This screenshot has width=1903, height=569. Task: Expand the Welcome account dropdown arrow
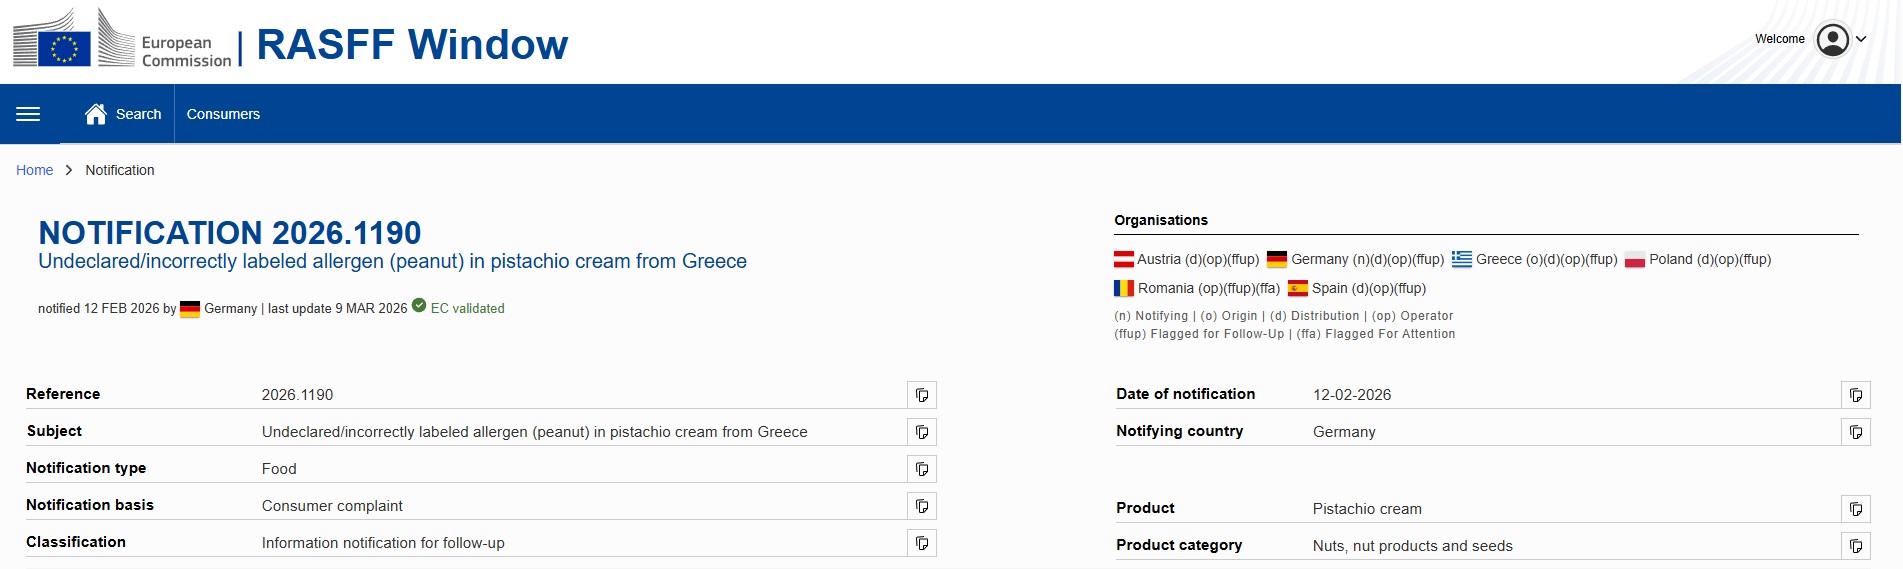click(1861, 40)
